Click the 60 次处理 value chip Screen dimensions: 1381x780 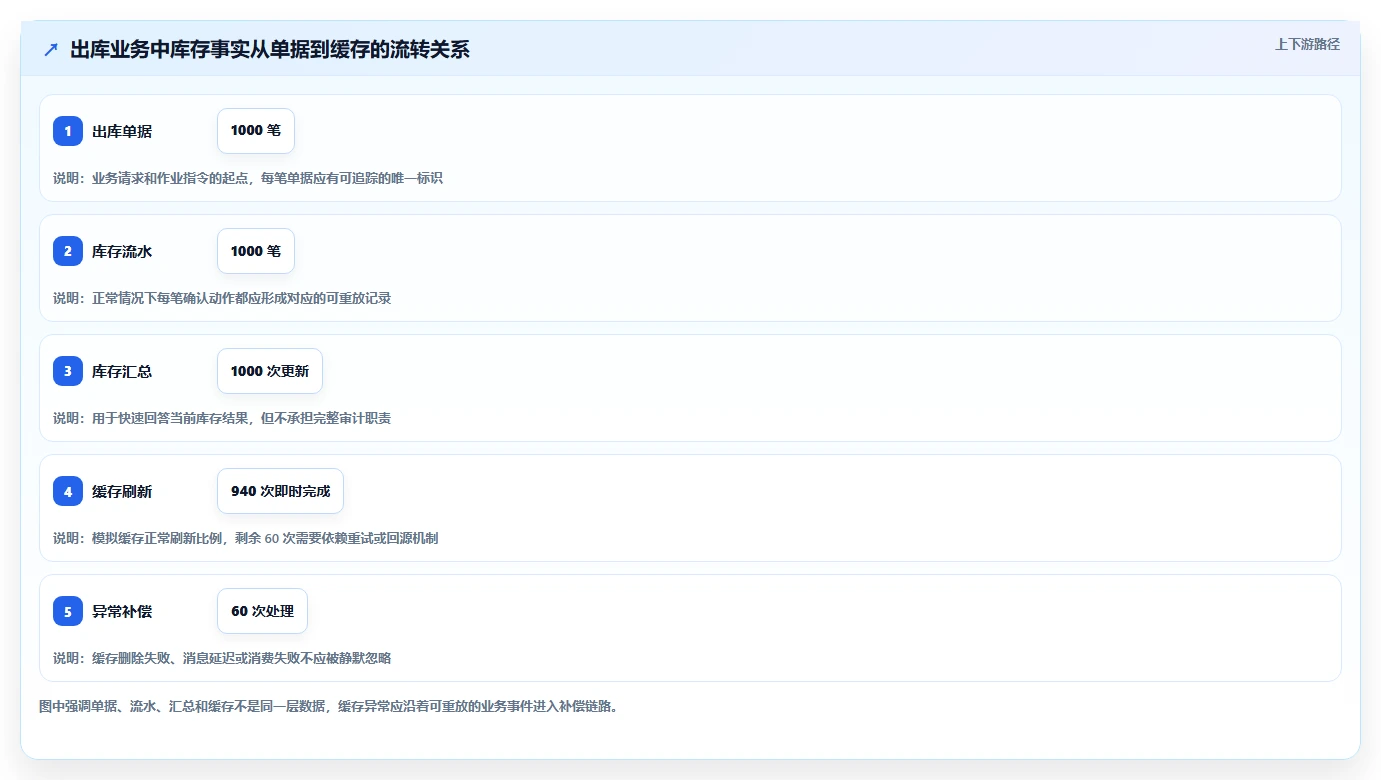262,611
